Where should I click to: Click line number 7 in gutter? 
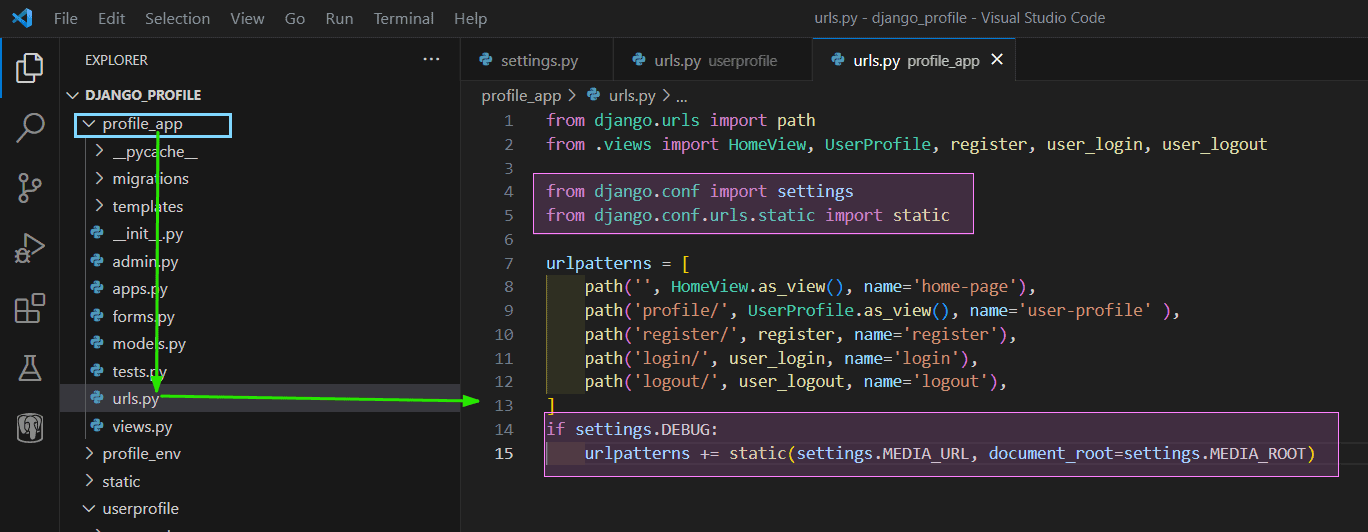508,264
